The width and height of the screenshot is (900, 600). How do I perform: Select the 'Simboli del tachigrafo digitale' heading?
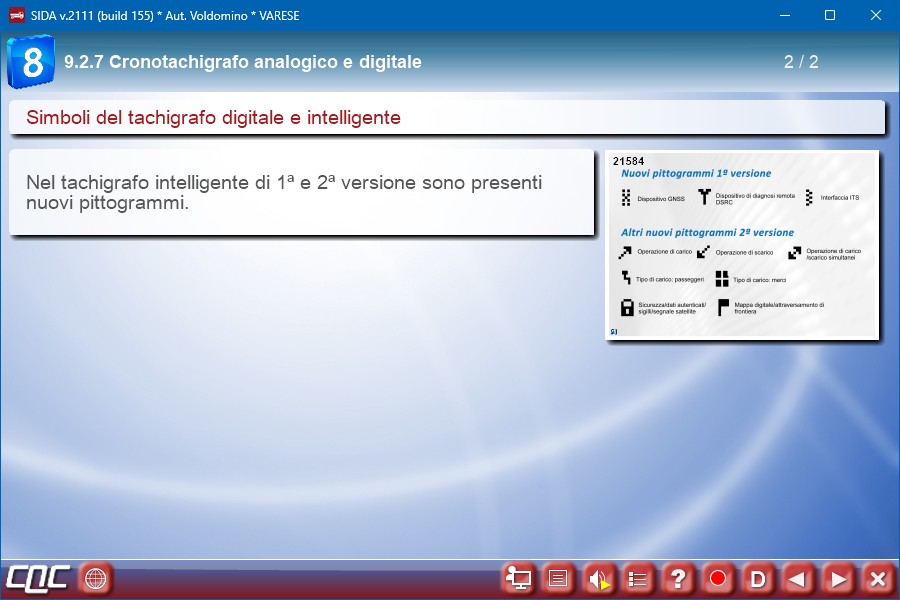click(x=213, y=118)
